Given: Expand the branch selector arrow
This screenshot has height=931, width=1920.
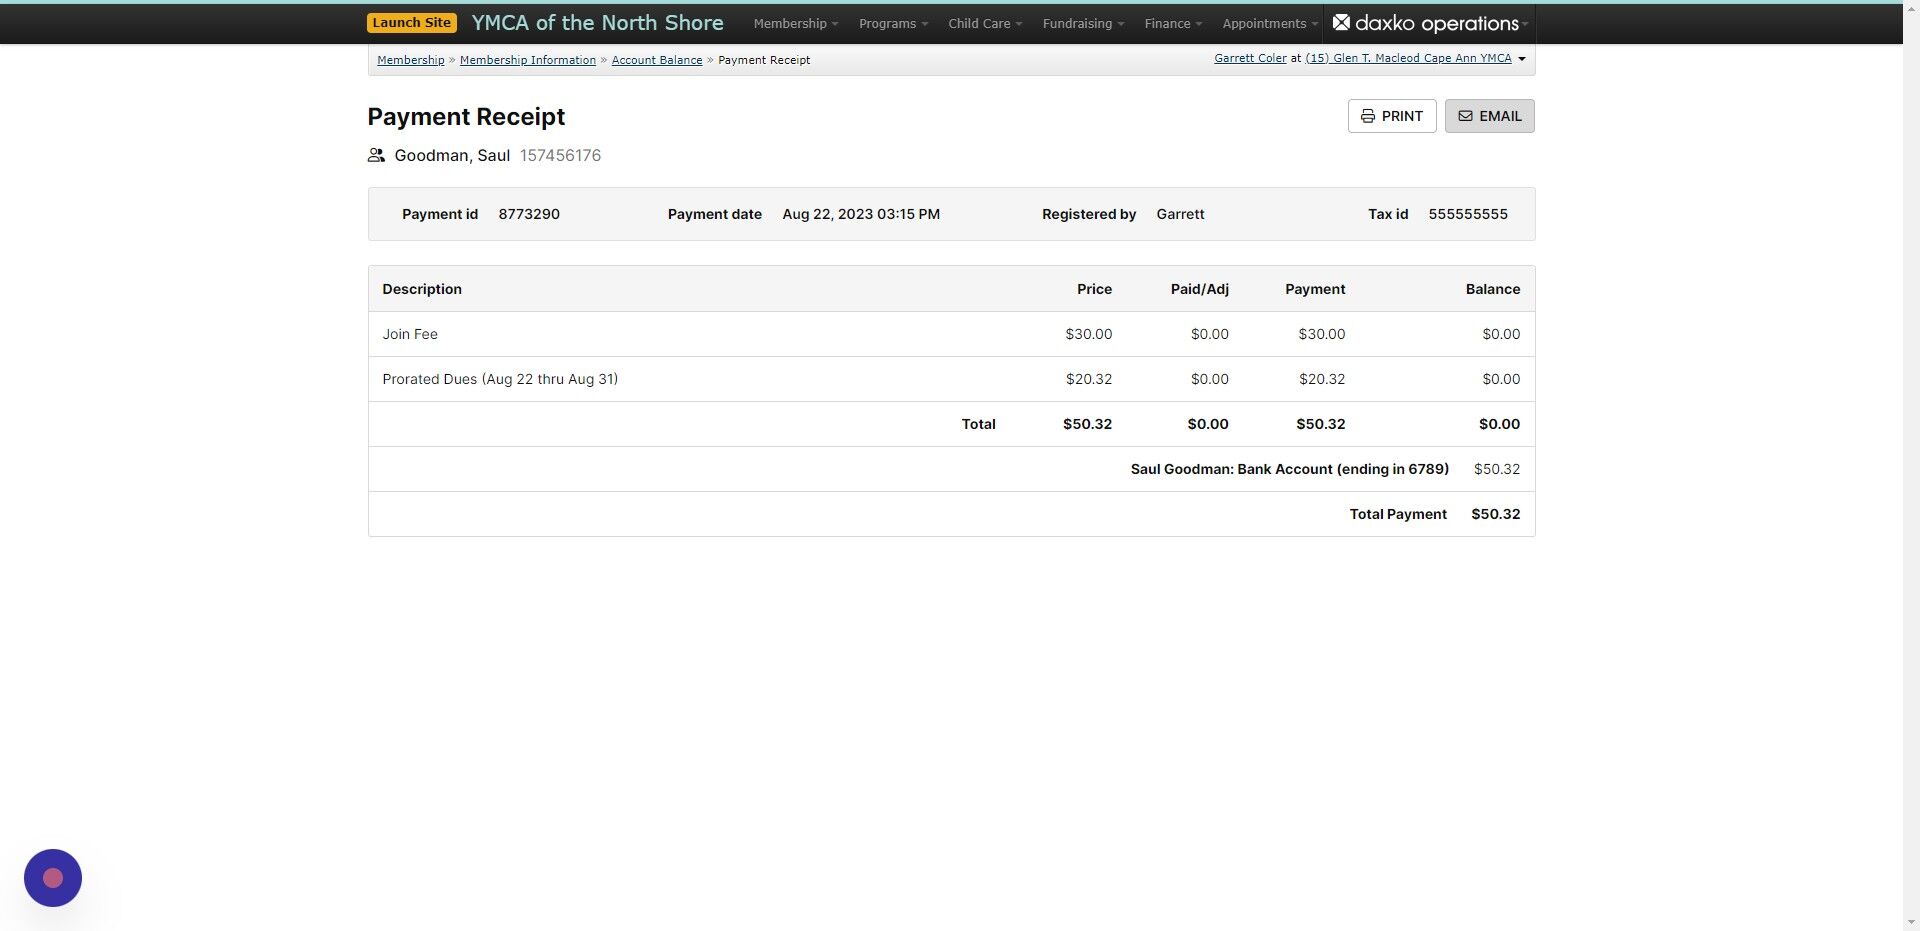Looking at the screenshot, I should click(1522, 59).
